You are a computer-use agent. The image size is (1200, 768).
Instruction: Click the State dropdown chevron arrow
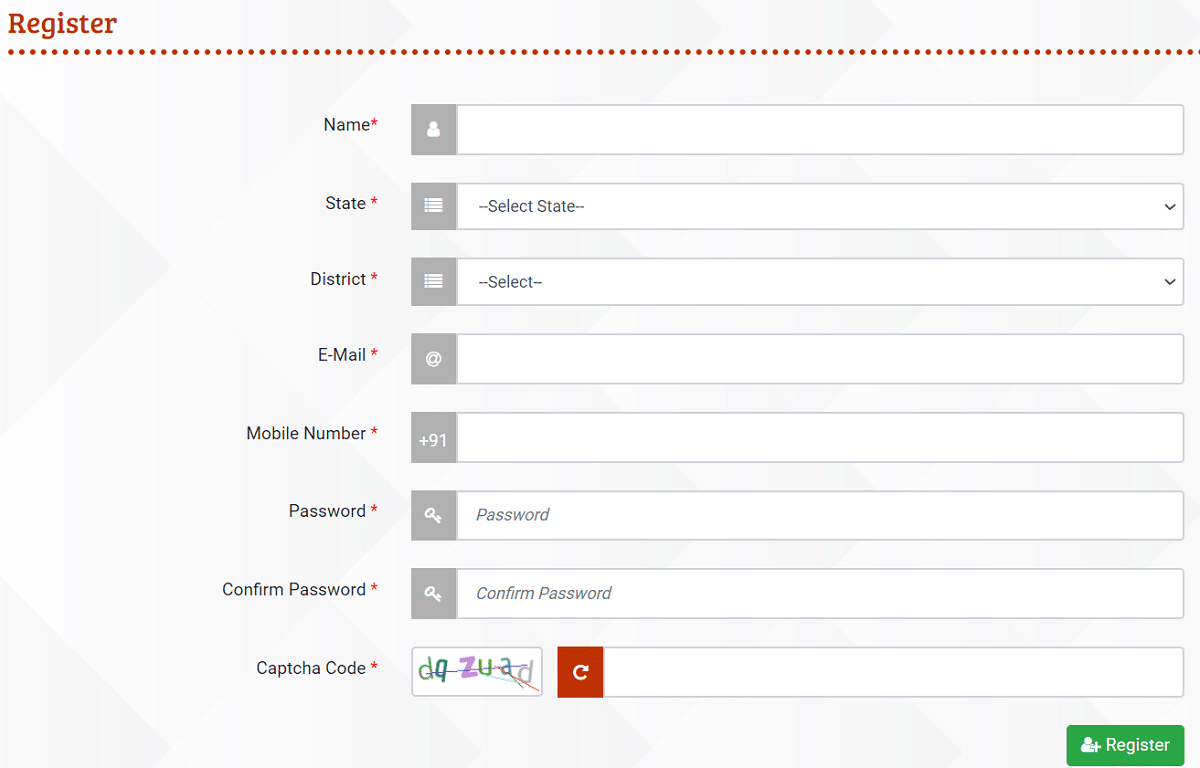point(1170,207)
